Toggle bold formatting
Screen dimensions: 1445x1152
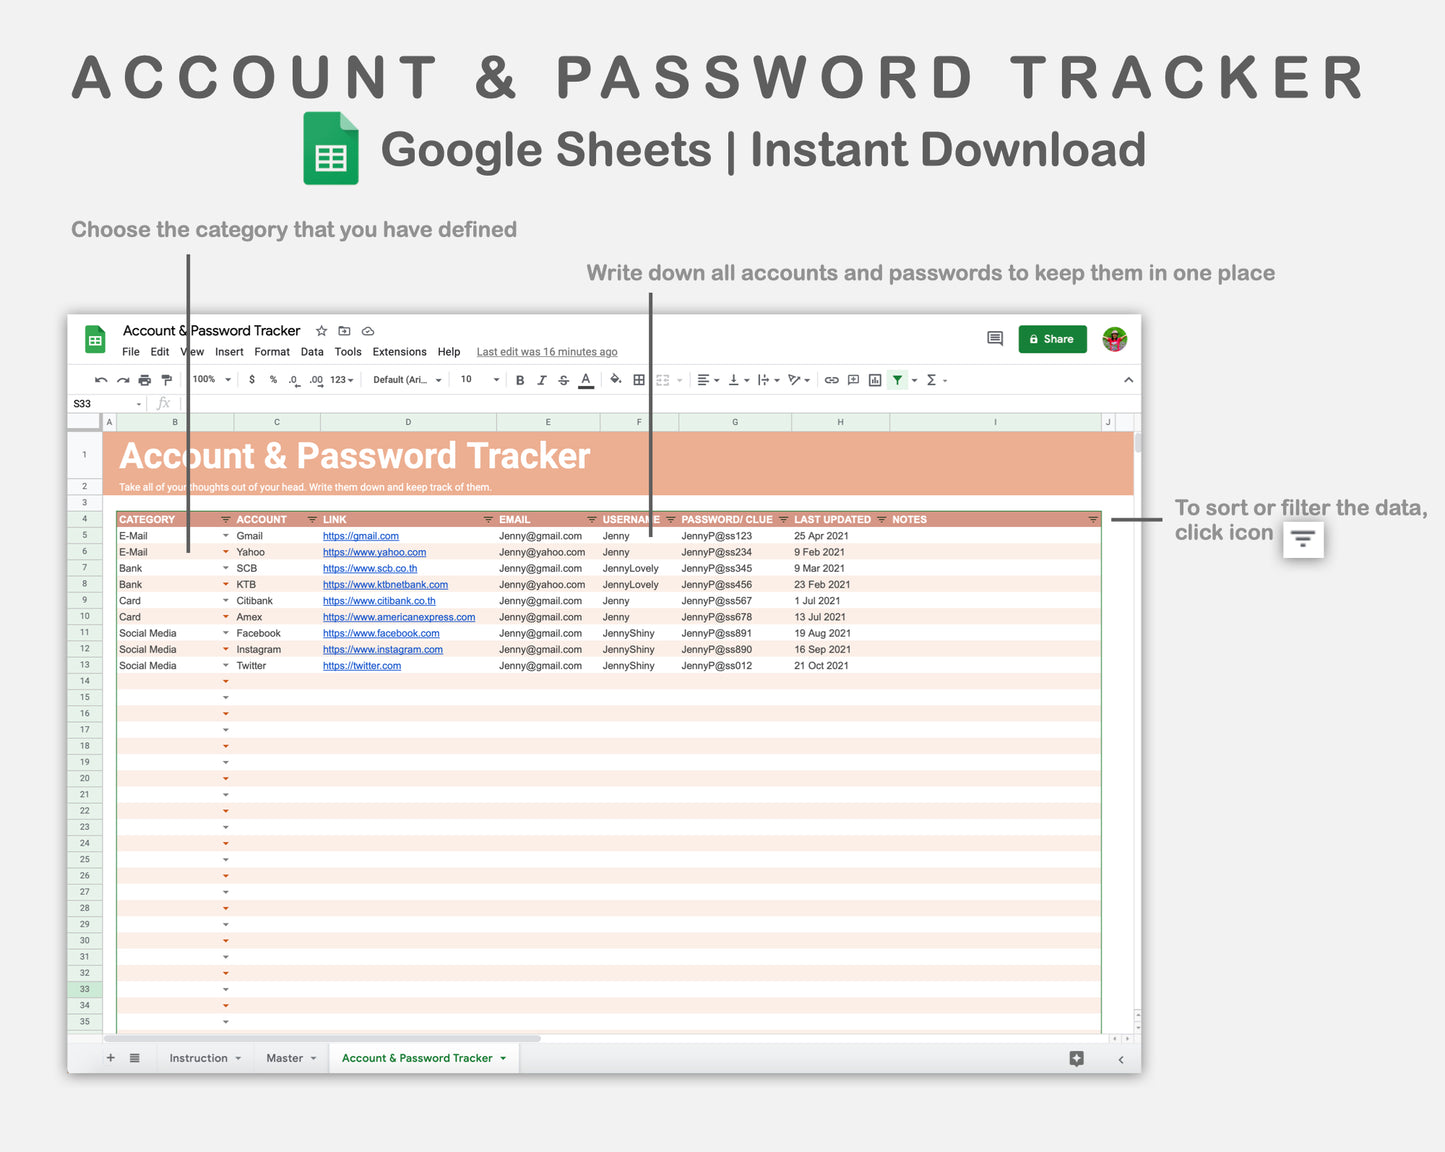click(x=519, y=380)
